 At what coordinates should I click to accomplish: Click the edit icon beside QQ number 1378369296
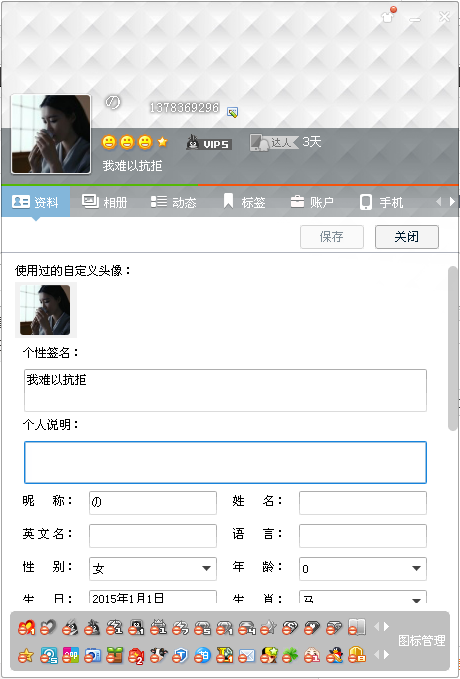pyautogui.click(x=233, y=113)
